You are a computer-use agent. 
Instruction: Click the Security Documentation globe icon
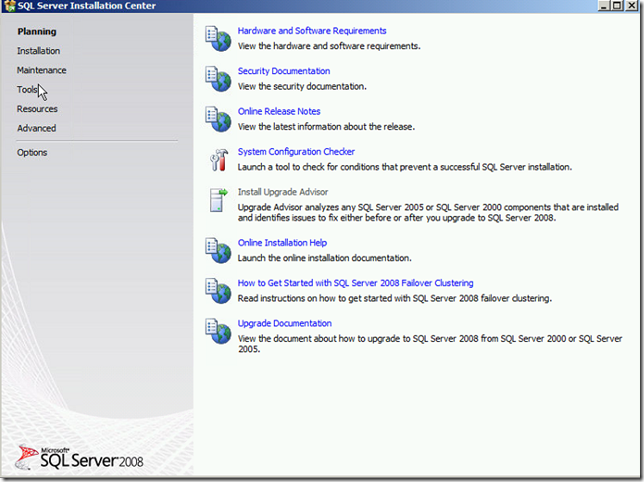point(218,79)
